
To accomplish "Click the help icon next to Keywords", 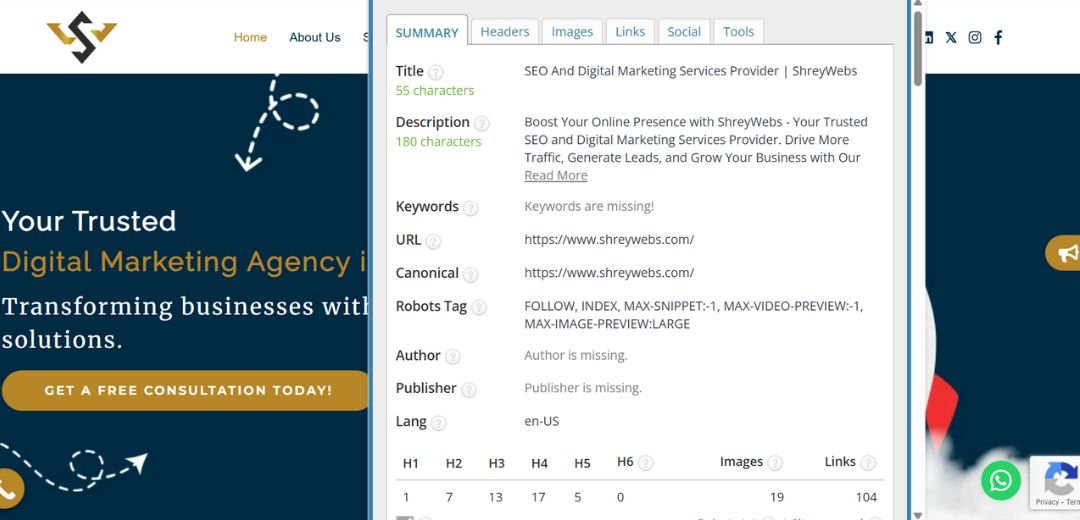I will tap(470, 208).
